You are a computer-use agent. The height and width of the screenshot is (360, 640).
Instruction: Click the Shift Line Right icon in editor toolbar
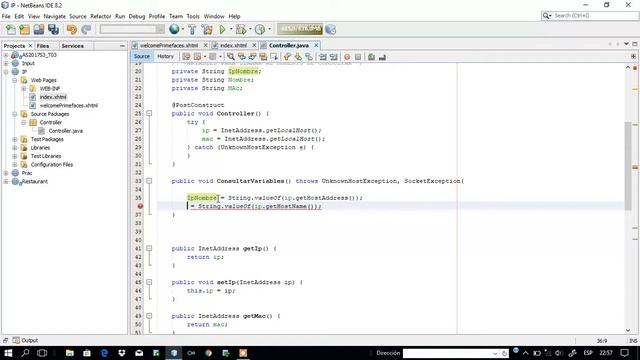click(333, 57)
